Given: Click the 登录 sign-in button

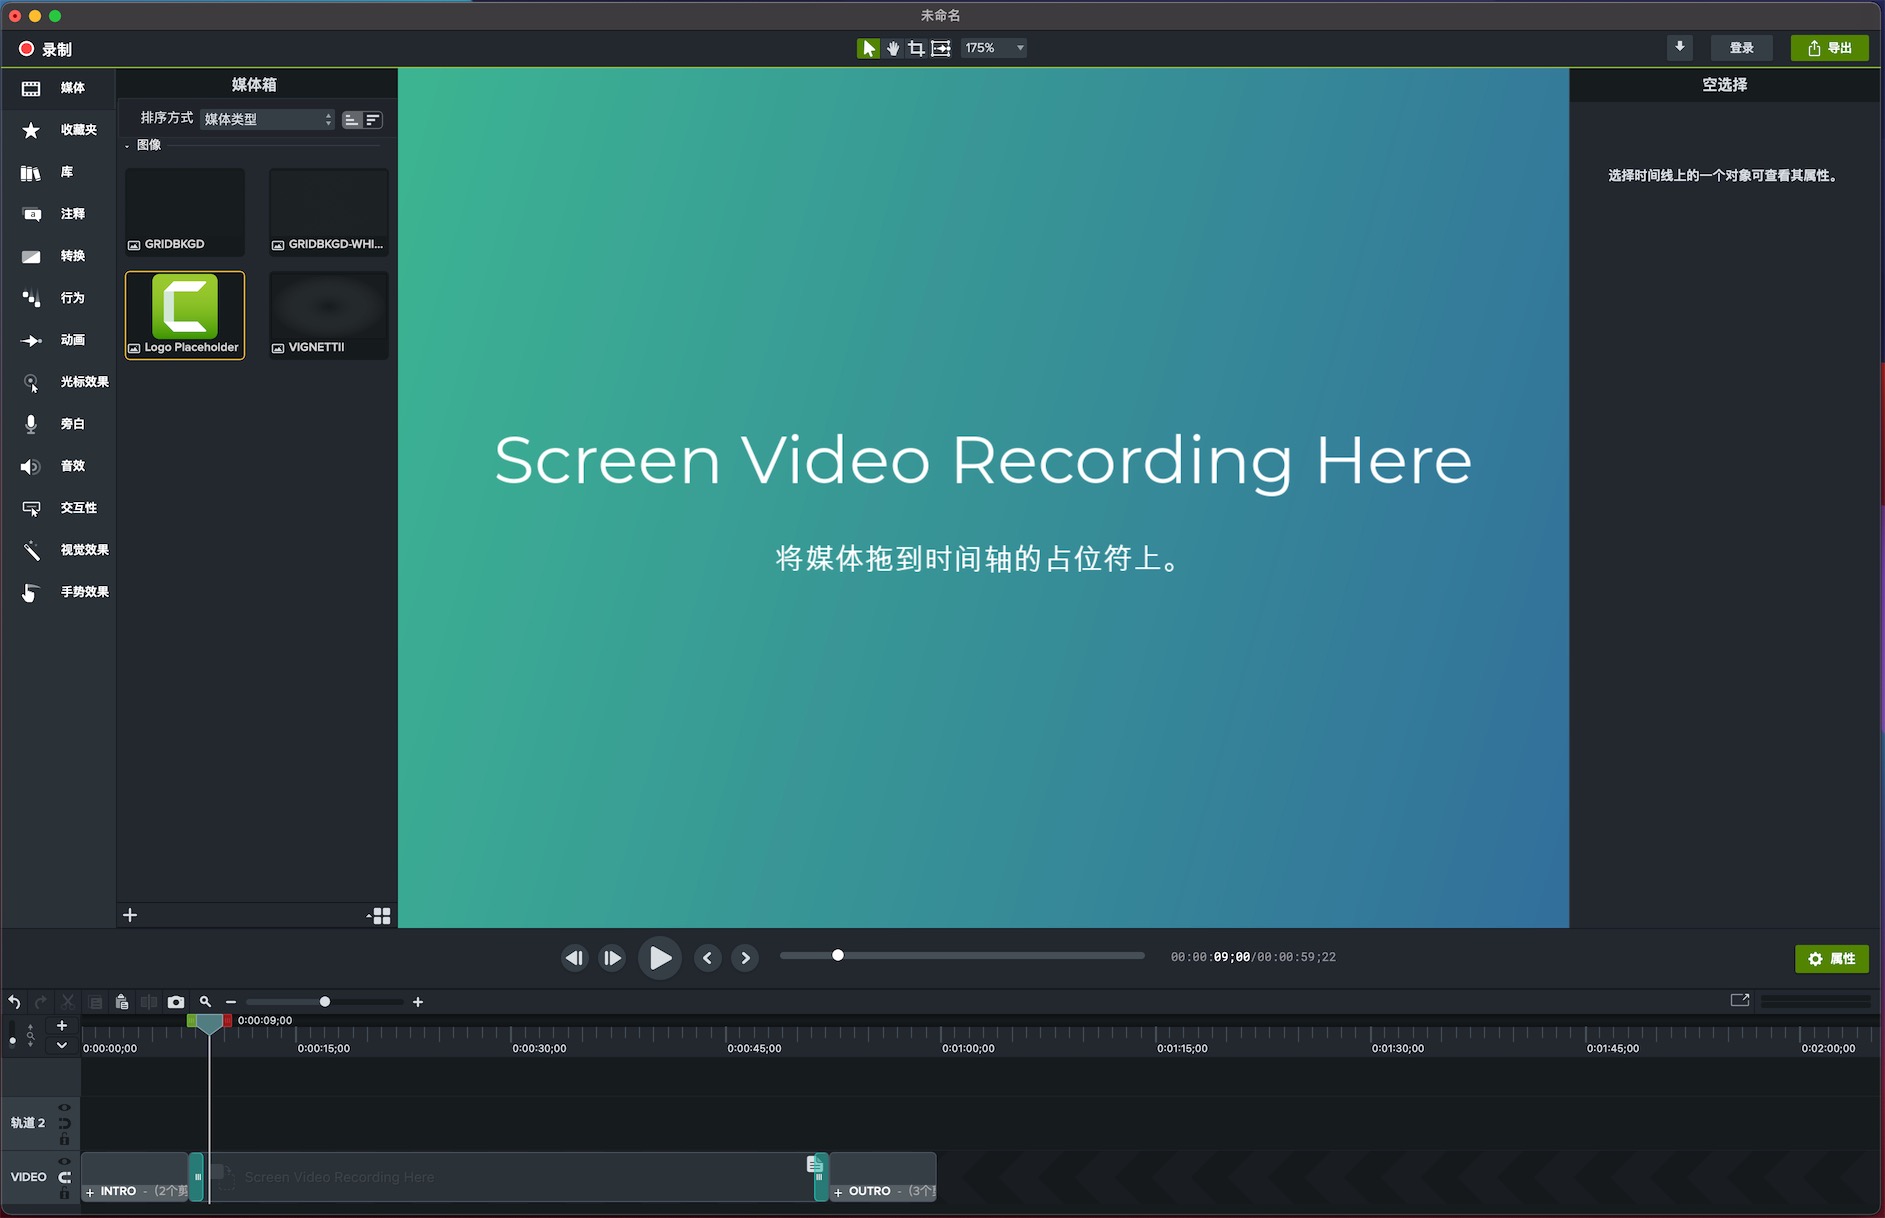Looking at the screenshot, I should tap(1742, 48).
